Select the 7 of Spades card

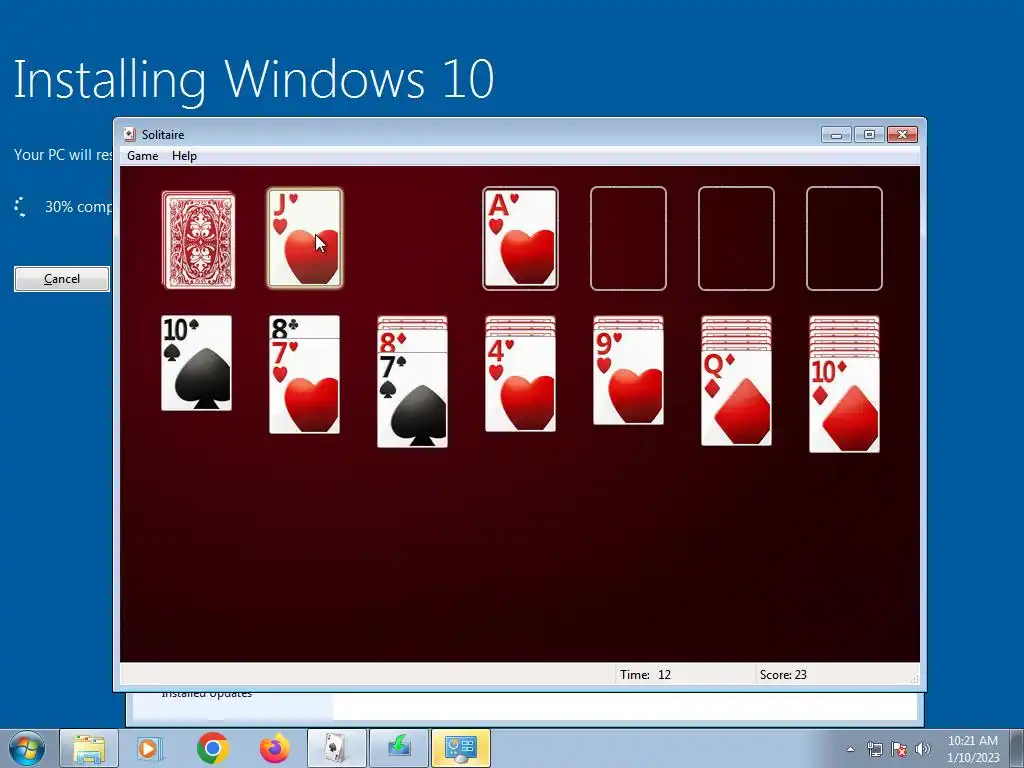[412, 400]
